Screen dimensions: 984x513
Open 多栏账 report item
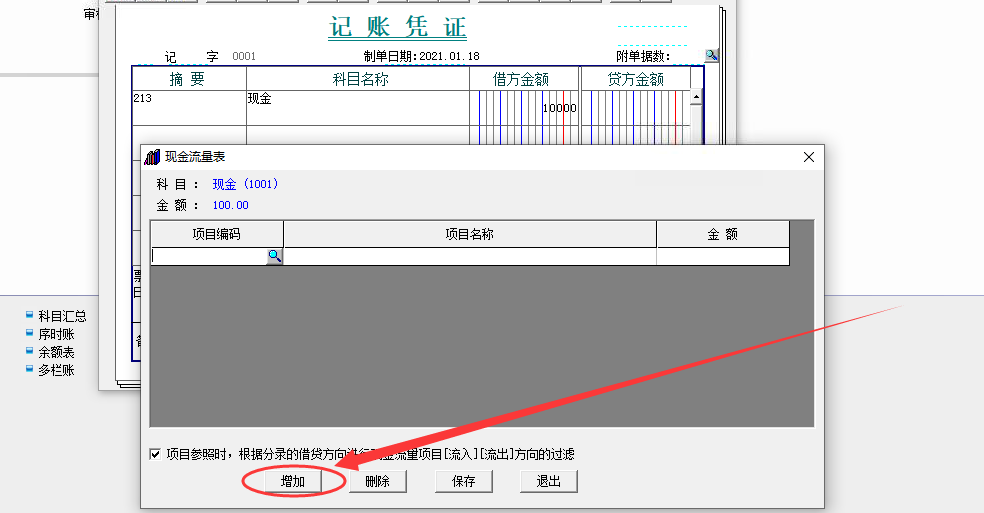[x=56, y=370]
